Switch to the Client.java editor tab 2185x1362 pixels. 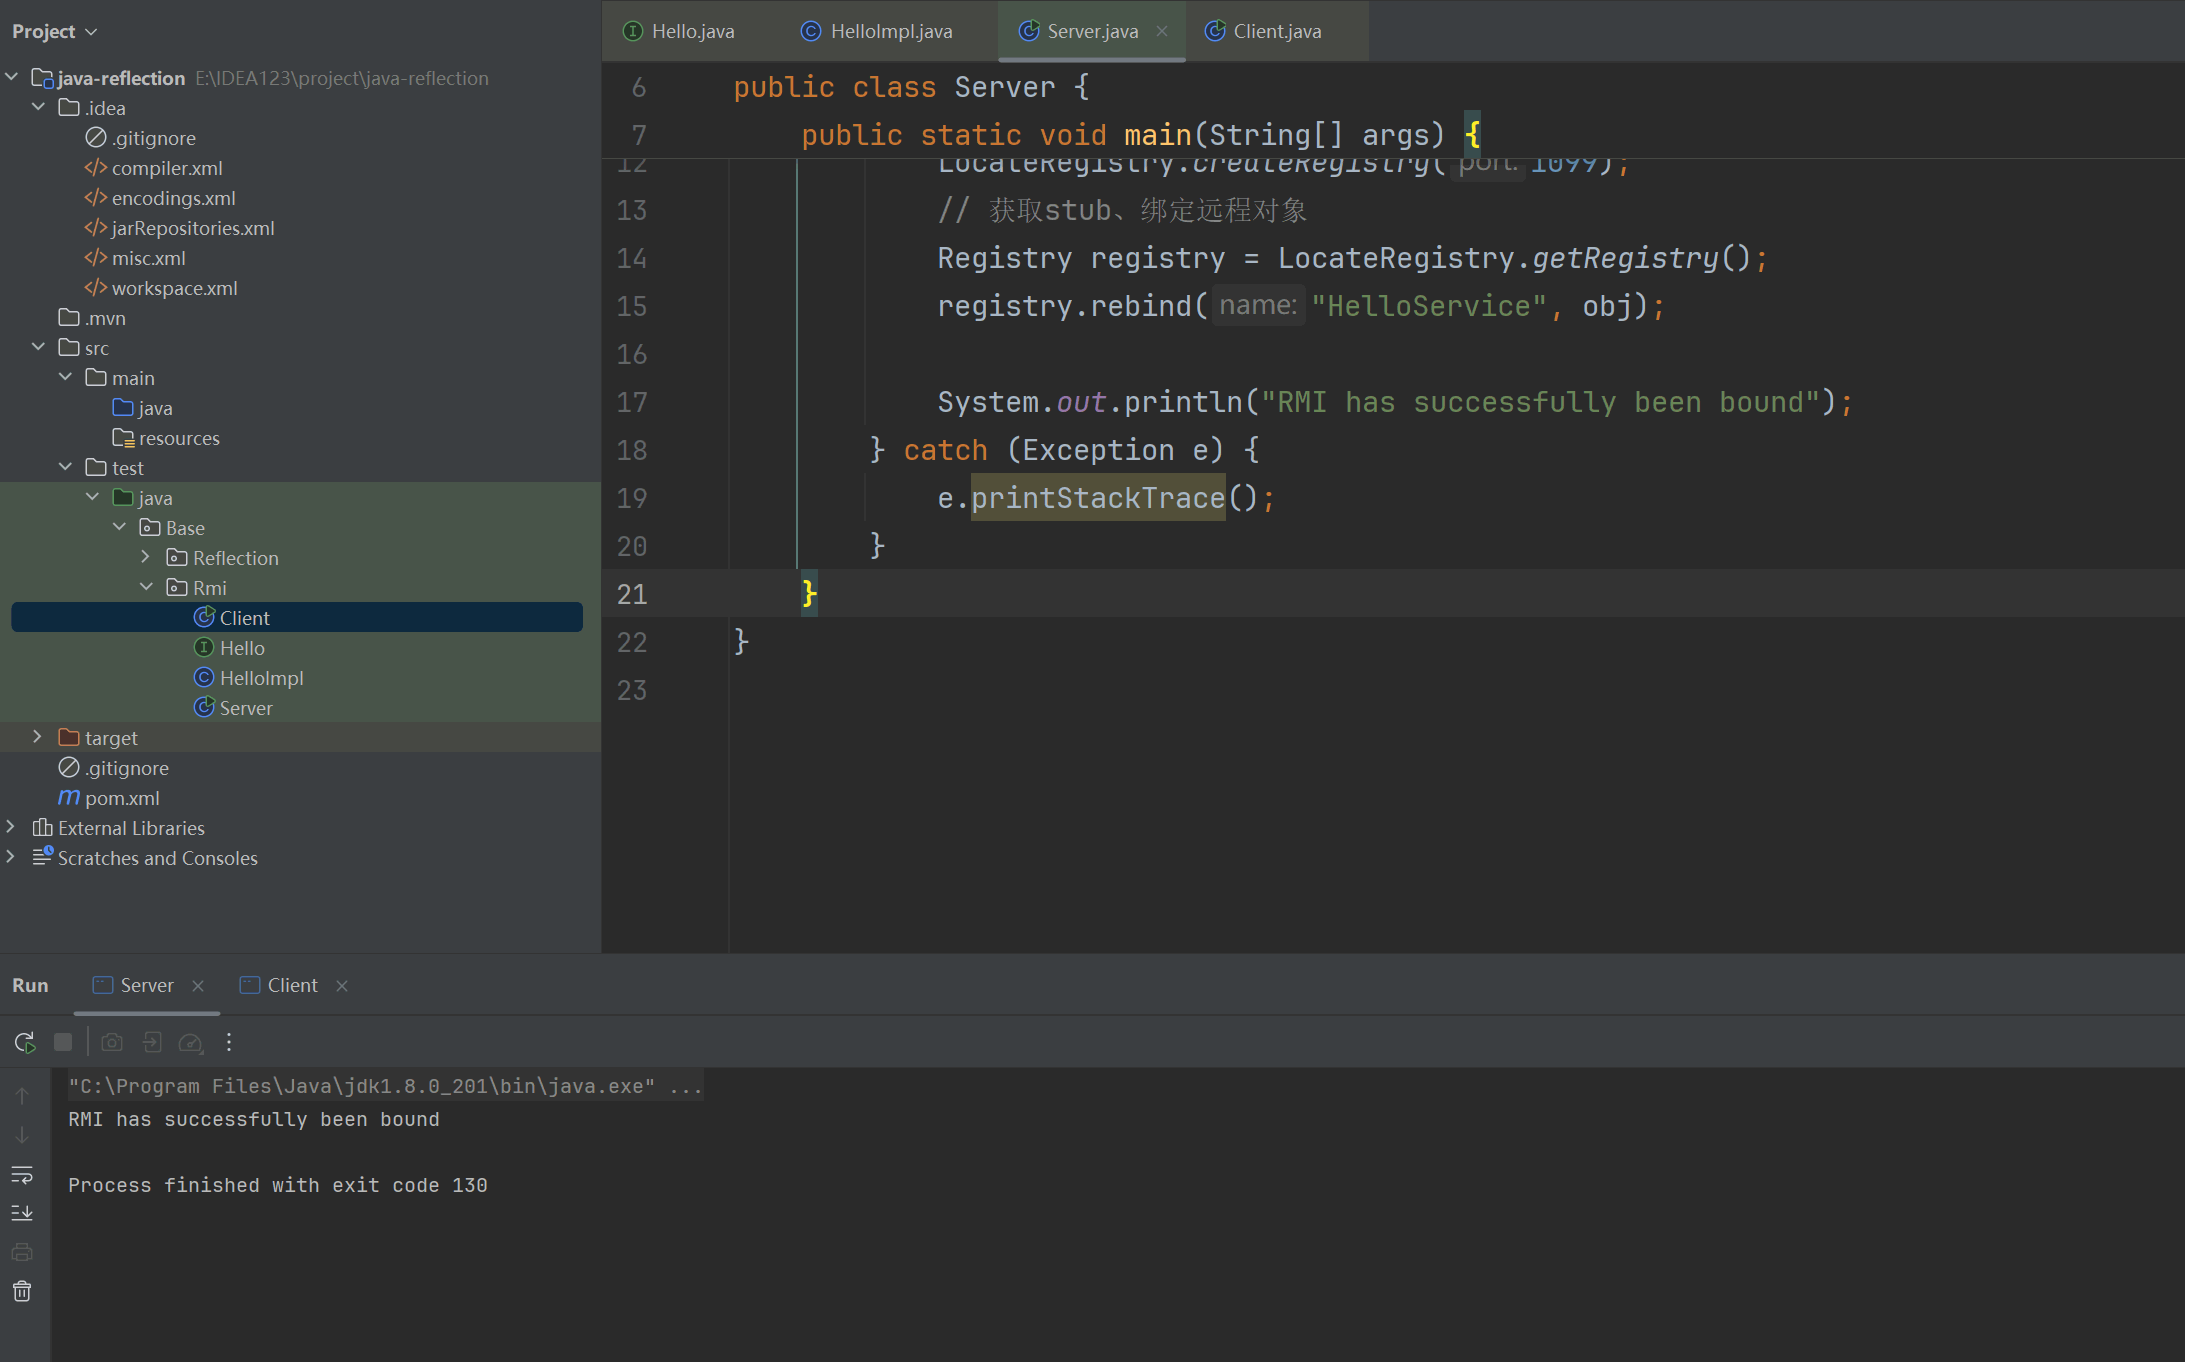(x=1276, y=31)
